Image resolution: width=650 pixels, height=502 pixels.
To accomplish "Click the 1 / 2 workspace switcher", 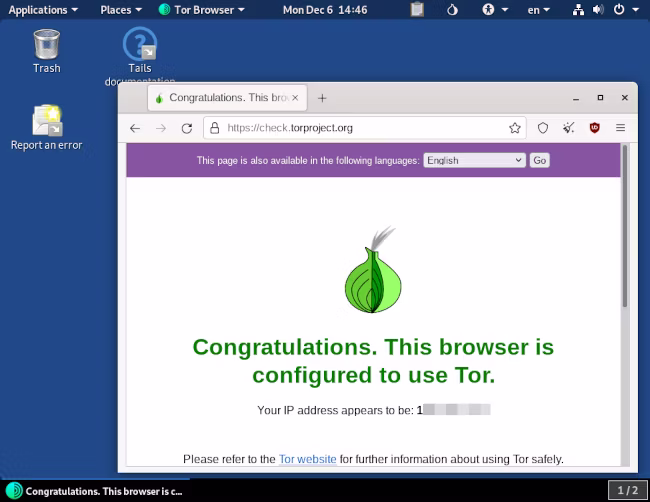I will tap(628, 490).
